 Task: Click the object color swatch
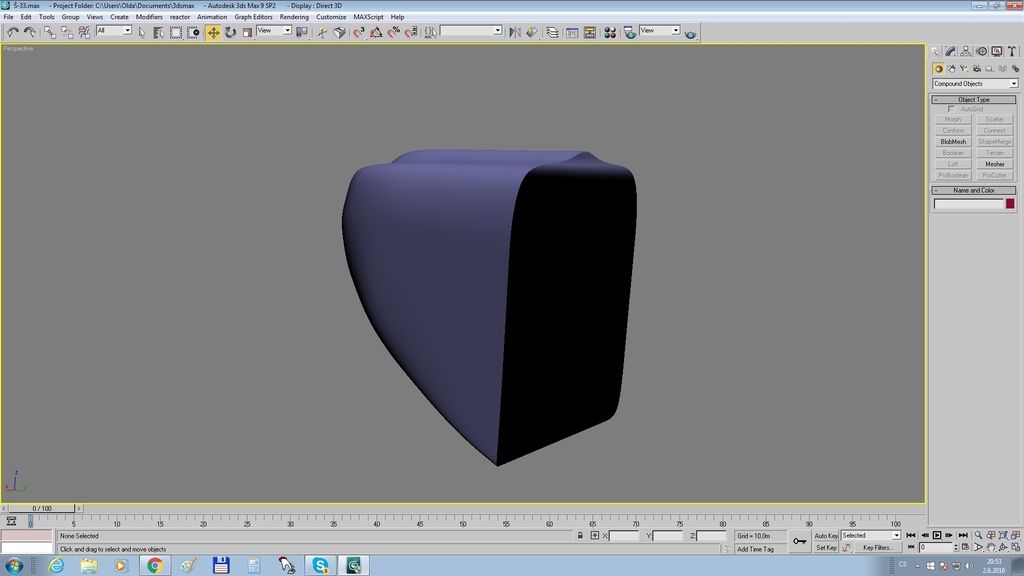tap(1010, 204)
